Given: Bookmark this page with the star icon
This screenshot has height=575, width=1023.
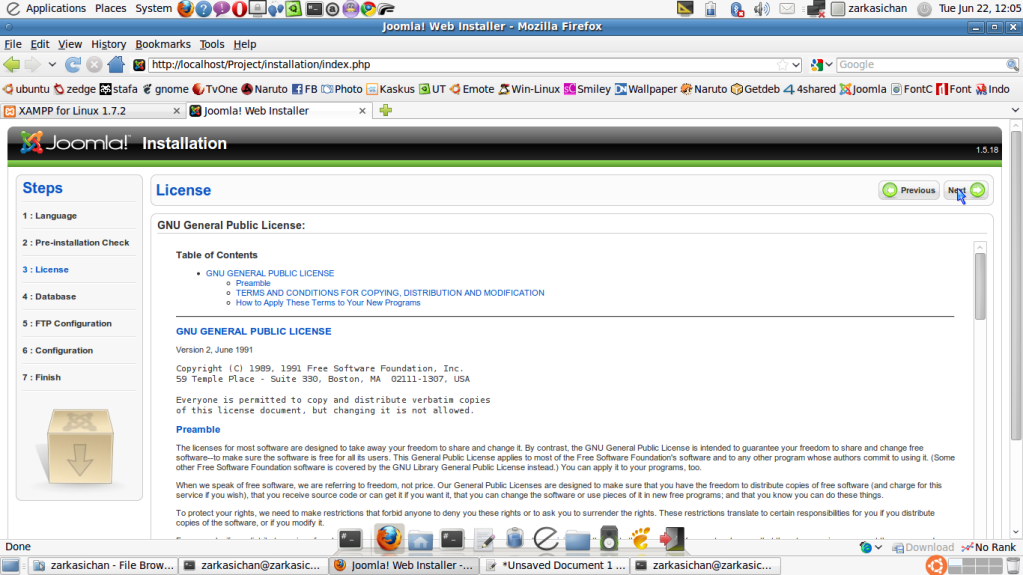Looking at the screenshot, I should point(782,65).
